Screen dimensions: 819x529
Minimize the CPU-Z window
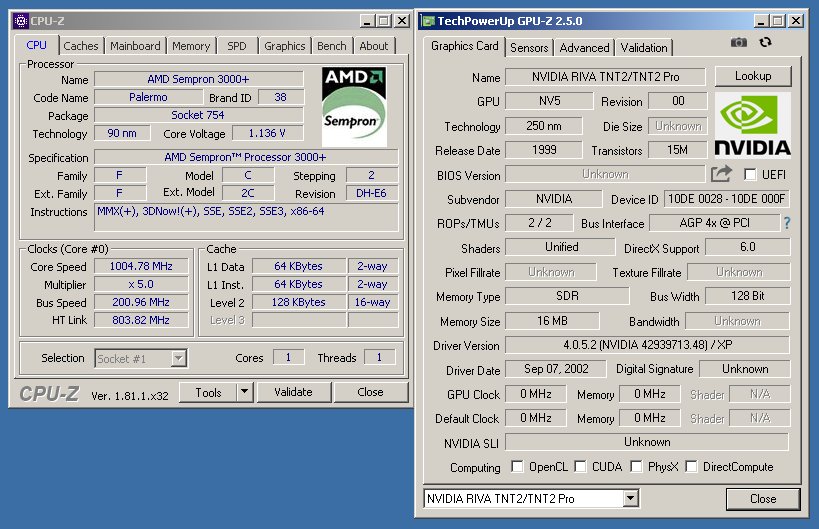pyautogui.click(x=368, y=21)
